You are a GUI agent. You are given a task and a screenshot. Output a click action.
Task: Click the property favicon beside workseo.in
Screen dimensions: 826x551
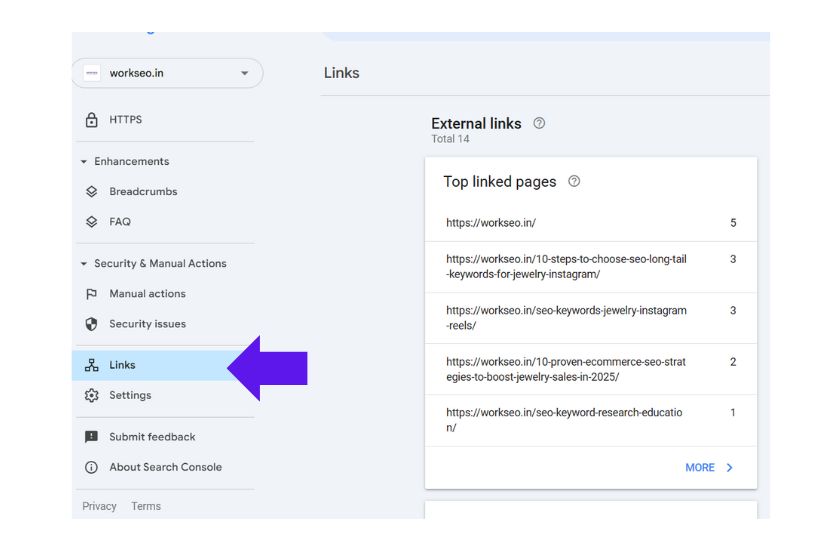(92, 73)
